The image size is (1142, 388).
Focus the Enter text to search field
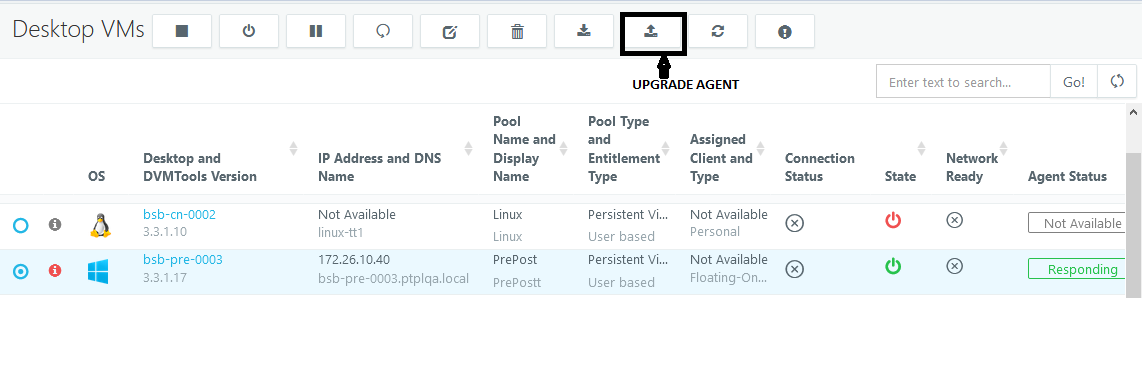[964, 82]
